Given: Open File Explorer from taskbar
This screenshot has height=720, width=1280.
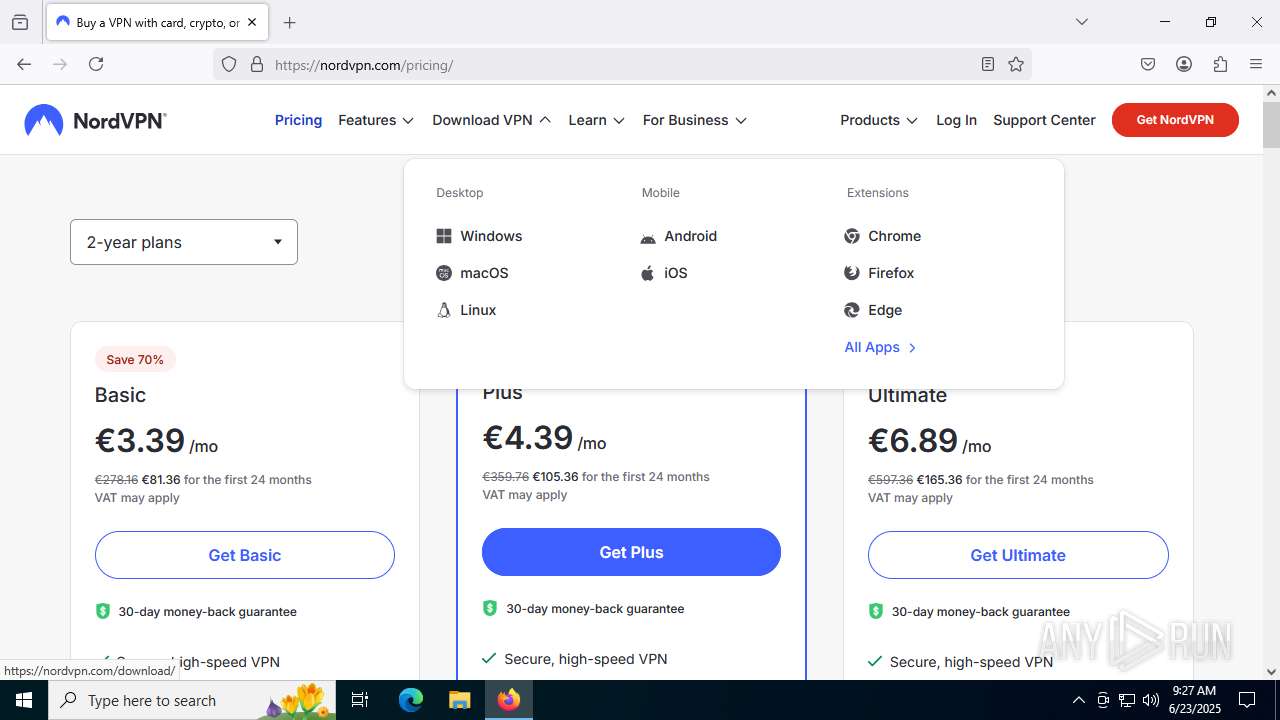Looking at the screenshot, I should click(x=459, y=700).
